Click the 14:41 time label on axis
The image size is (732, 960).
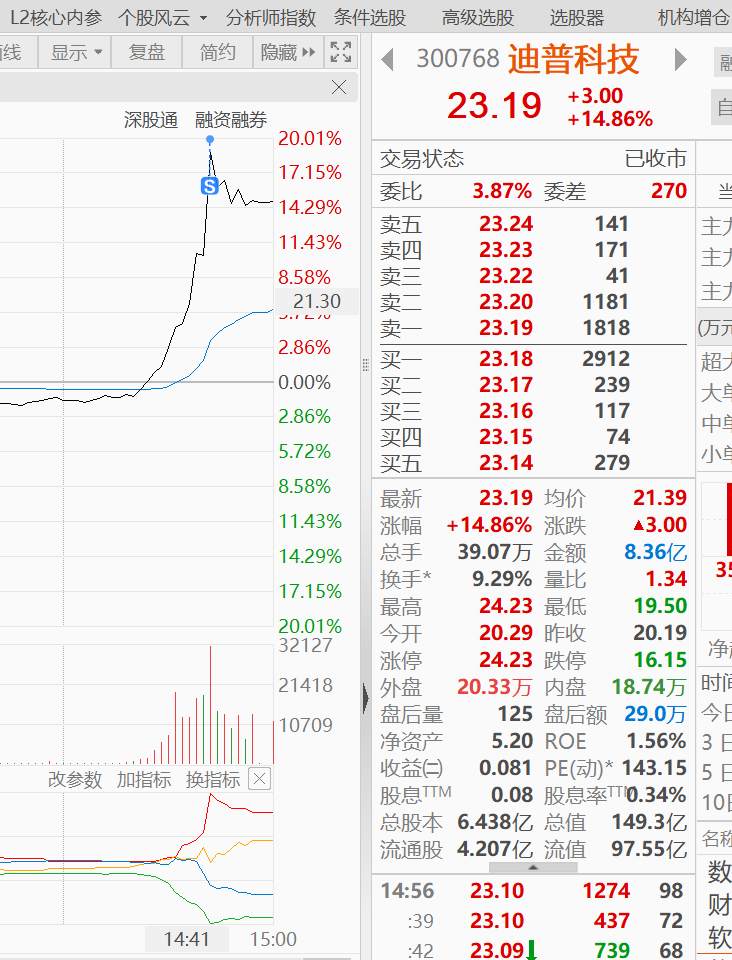[x=187, y=939]
